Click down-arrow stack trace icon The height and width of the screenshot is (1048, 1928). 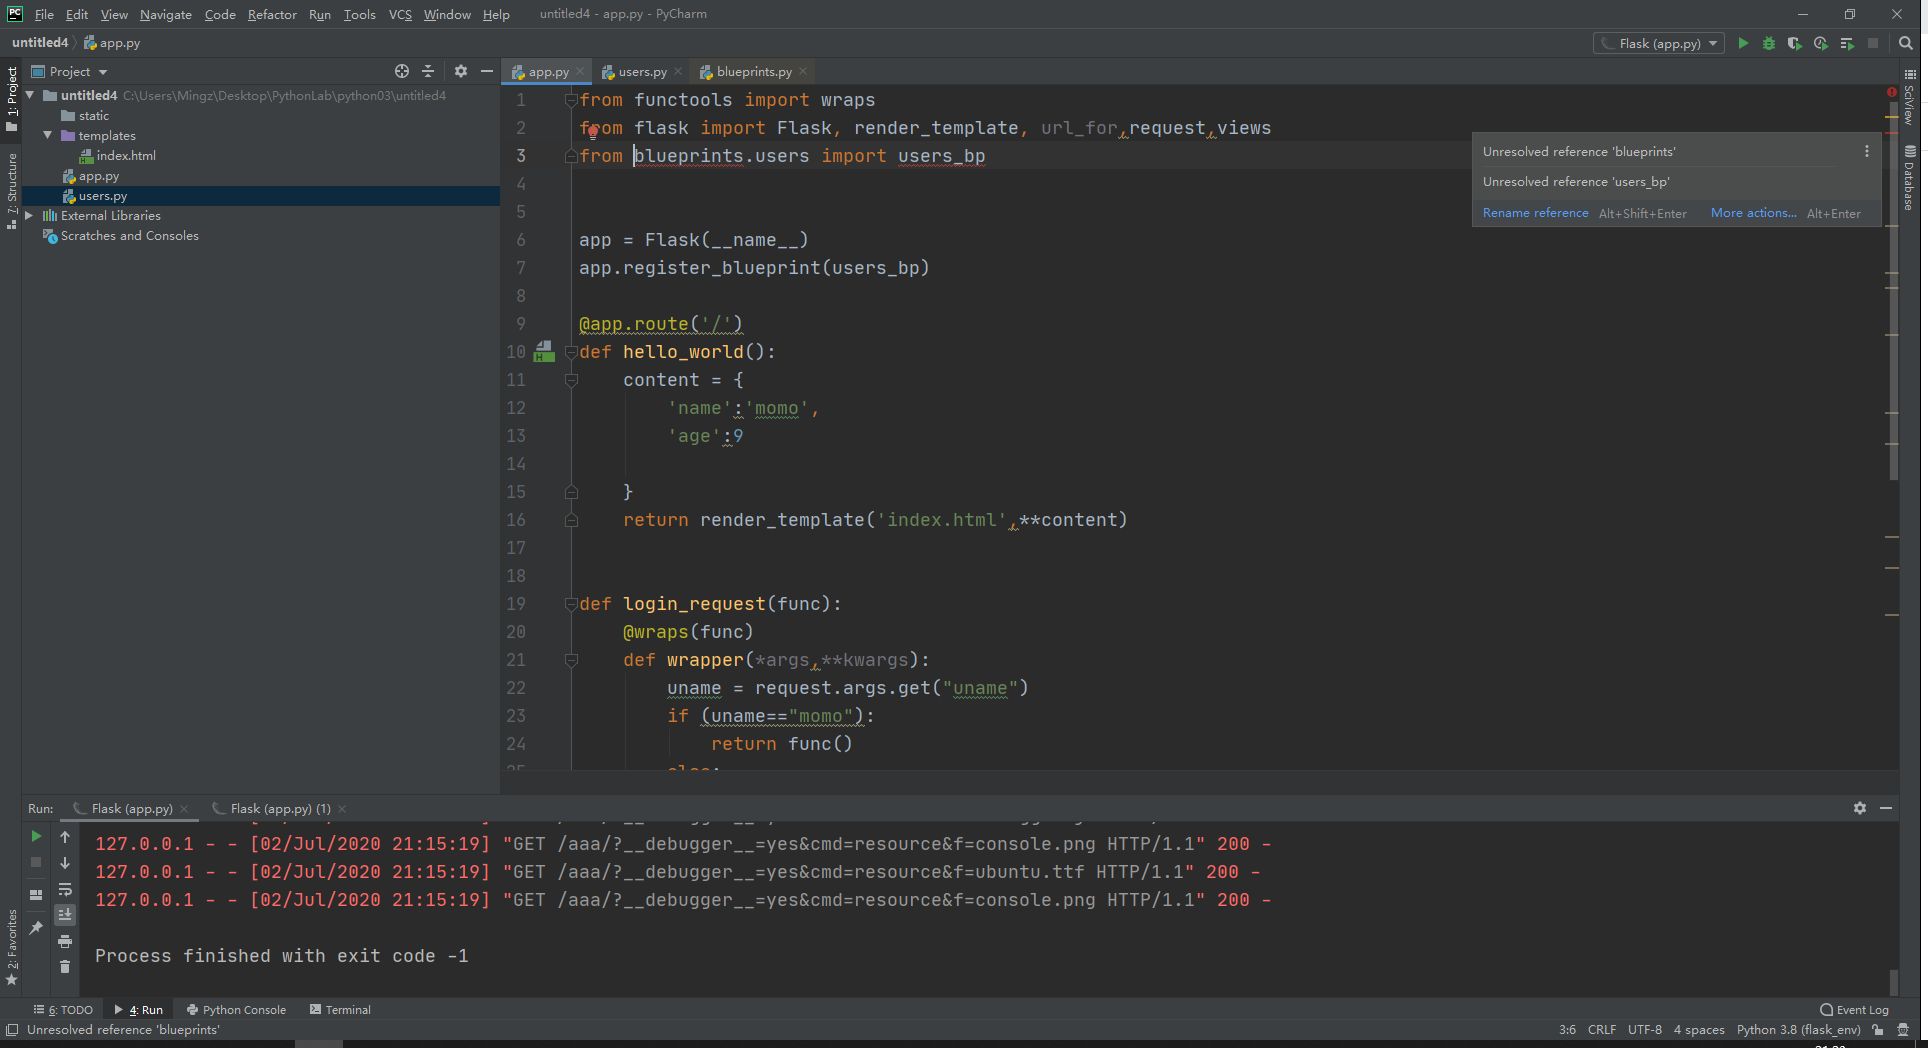point(65,863)
